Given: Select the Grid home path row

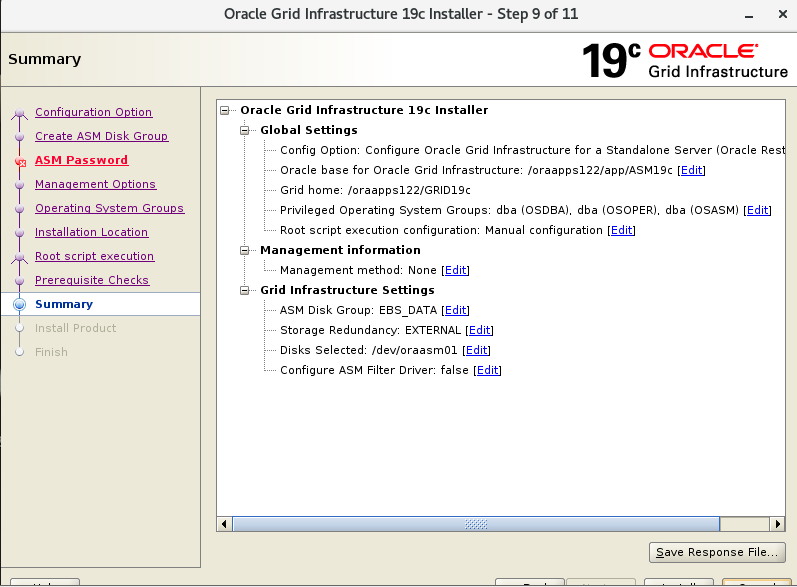Looking at the screenshot, I should [x=375, y=190].
